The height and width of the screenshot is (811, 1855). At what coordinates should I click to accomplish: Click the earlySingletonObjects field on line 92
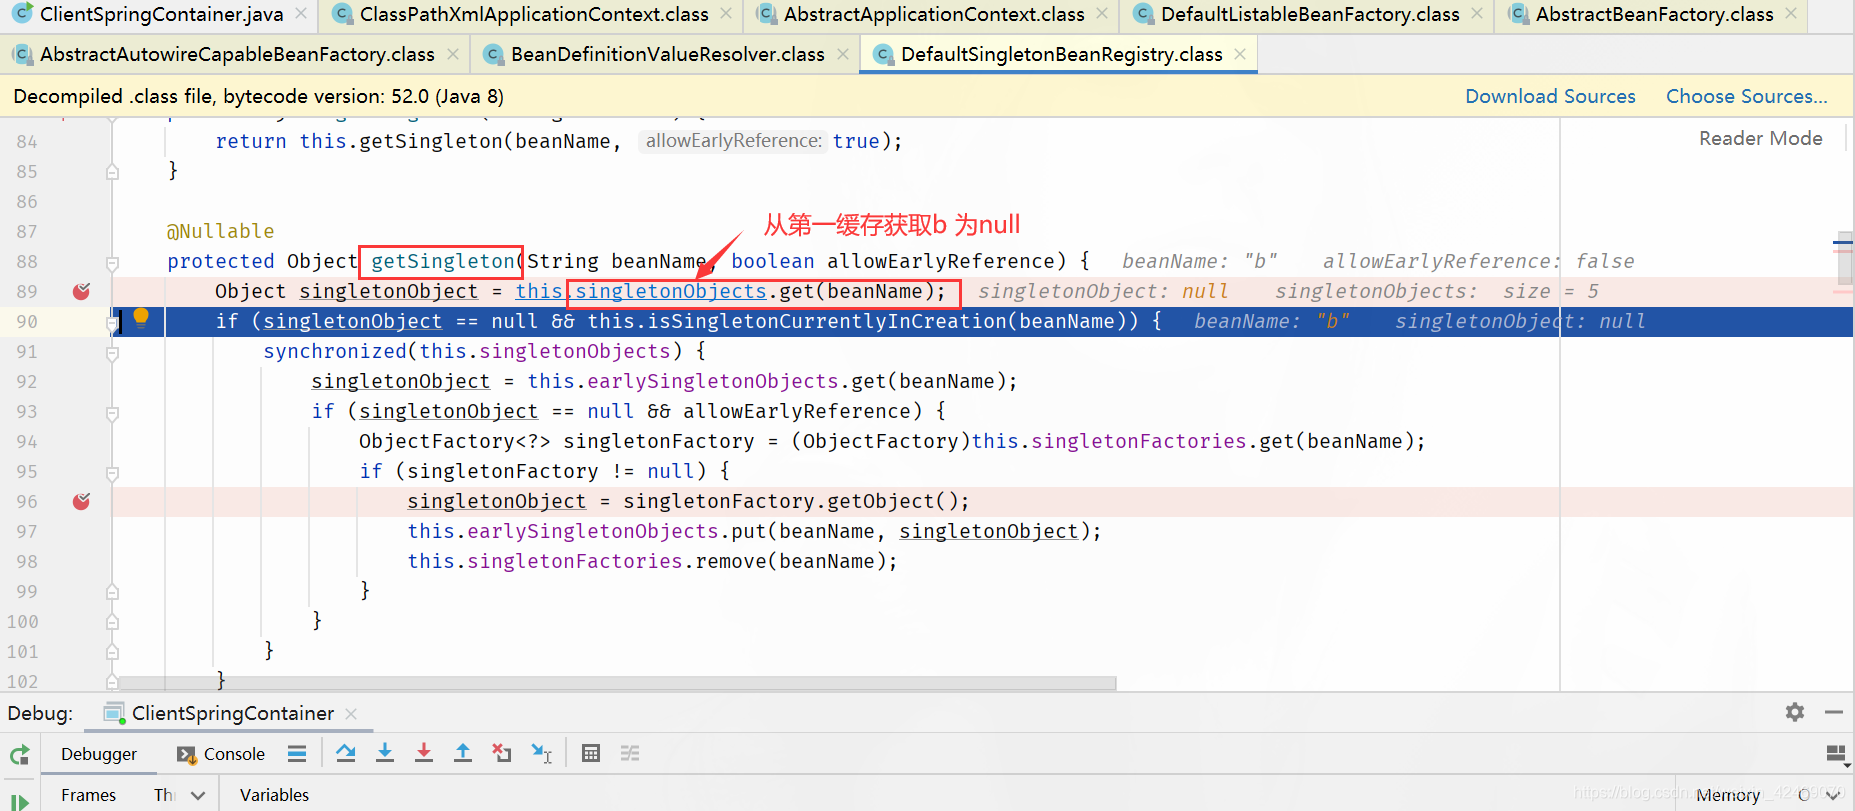click(713, 381)
